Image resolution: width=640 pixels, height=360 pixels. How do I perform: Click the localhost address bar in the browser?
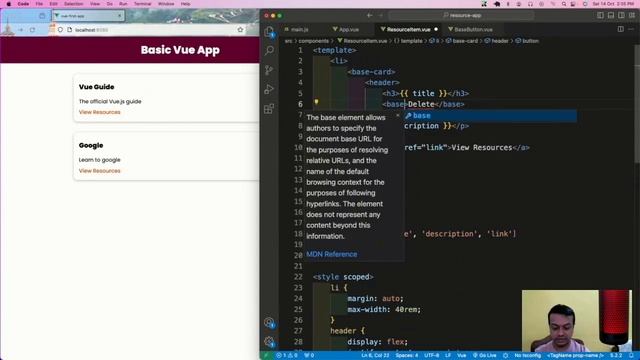point(149,30)
